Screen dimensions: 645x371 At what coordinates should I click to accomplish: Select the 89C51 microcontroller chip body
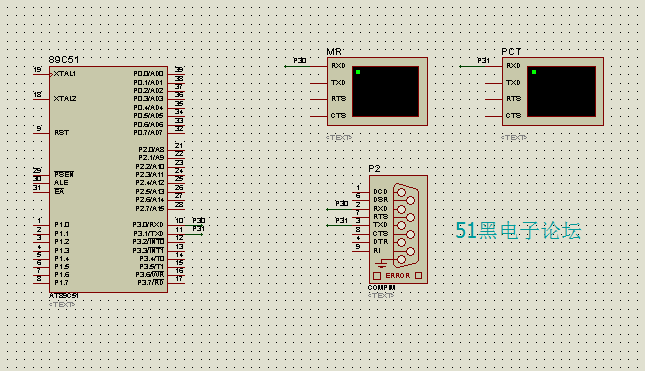(x=108, y=179)
